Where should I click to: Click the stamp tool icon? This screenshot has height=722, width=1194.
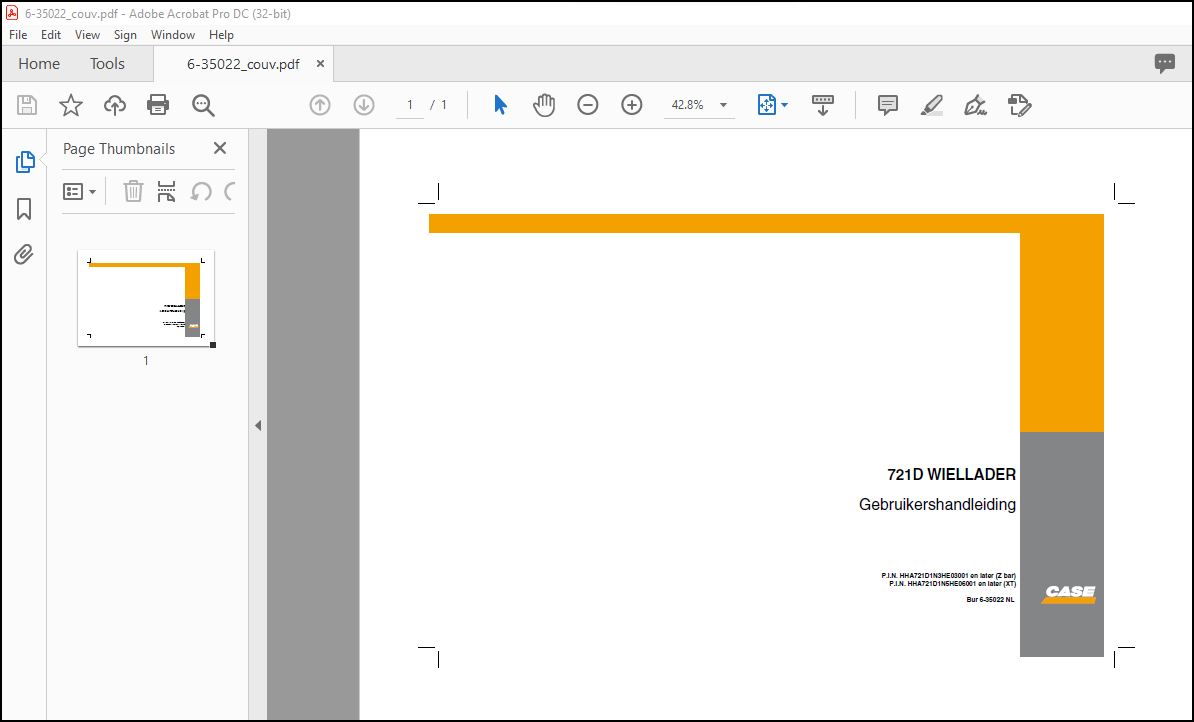pos(1020,105)
